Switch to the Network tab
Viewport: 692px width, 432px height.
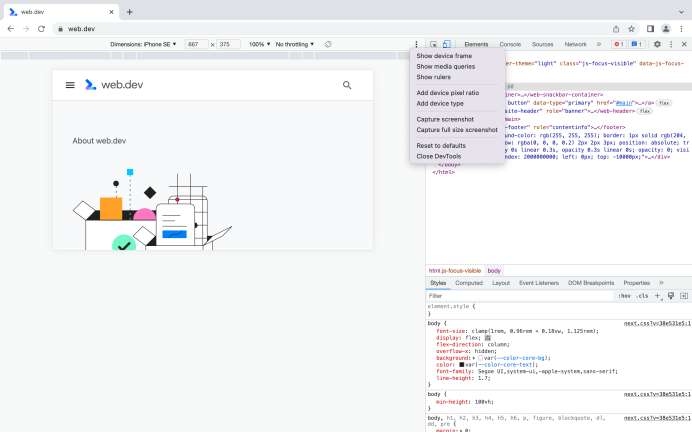point(575,44)
